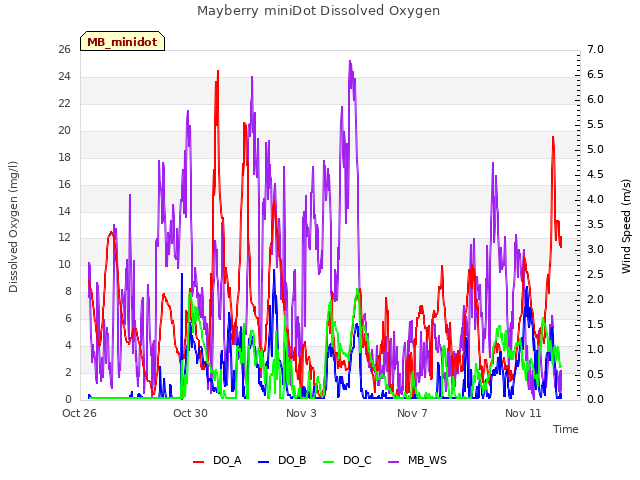Image resolution: width=640 pixels, height=480 pixels.
Task: Click the Wind Speed (m/s) axis label
Action: (x=626, y=226)
